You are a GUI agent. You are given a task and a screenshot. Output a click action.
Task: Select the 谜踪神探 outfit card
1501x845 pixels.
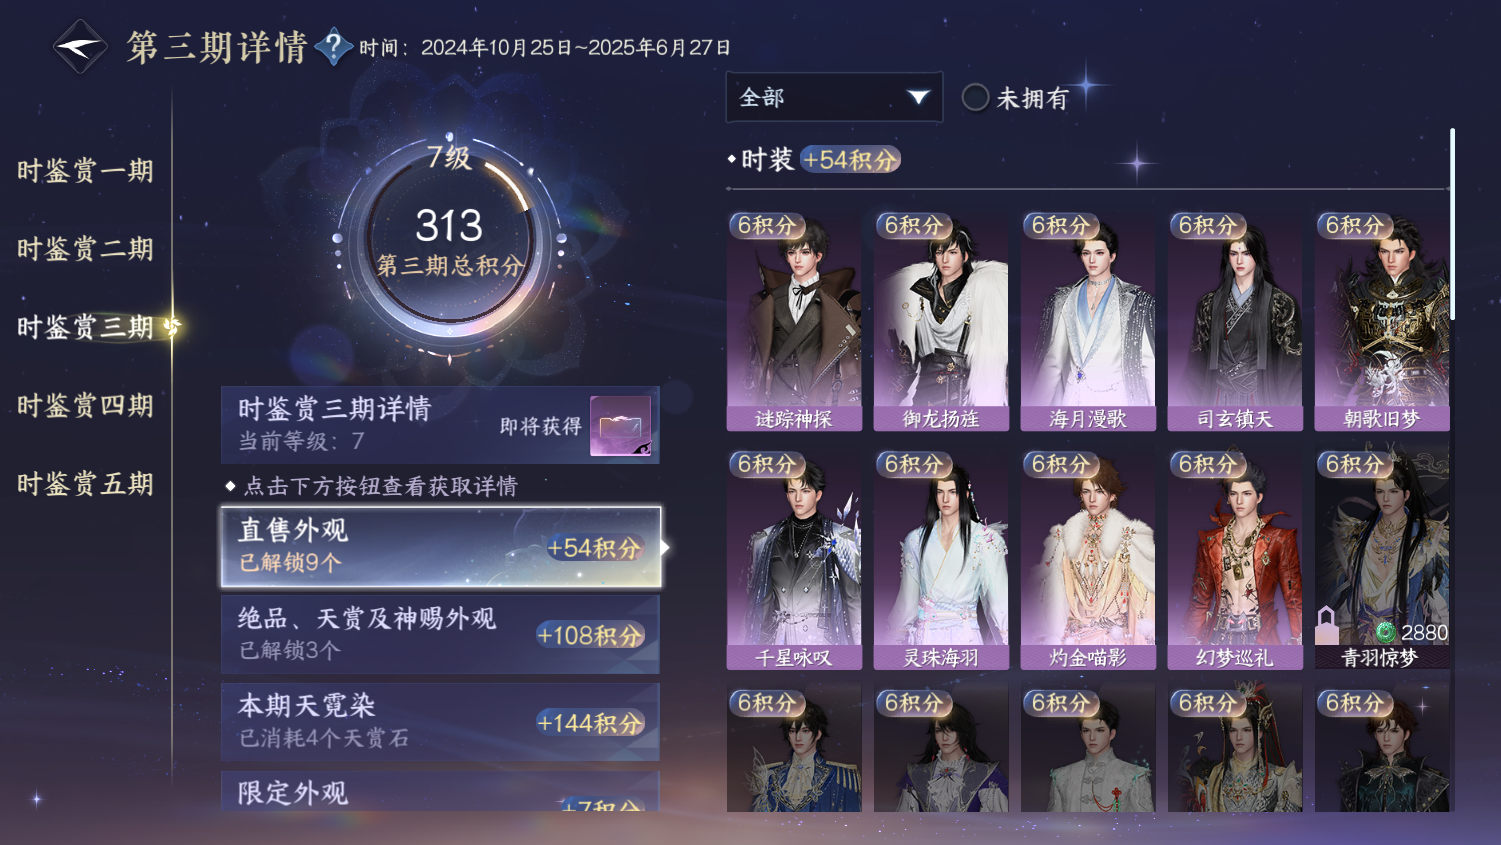coord(794,321)
